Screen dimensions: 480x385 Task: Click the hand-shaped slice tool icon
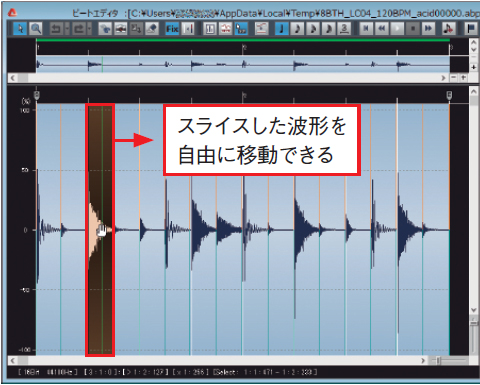pos(105,29)
